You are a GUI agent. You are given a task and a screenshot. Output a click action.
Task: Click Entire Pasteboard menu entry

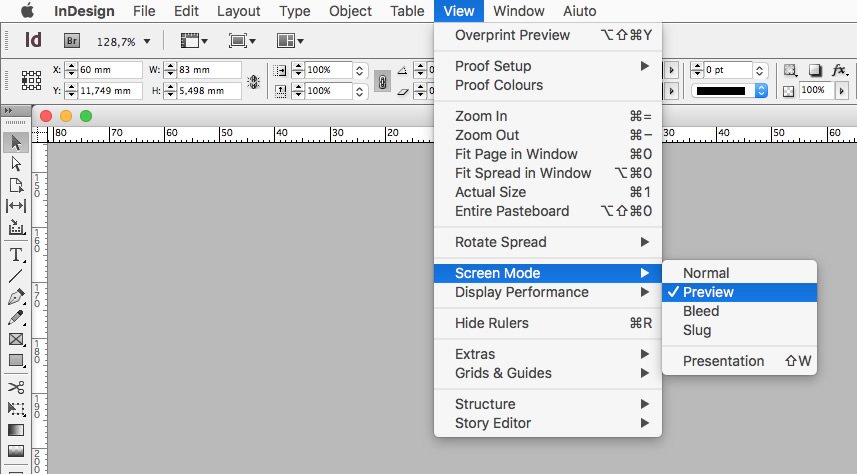(548, 211)
